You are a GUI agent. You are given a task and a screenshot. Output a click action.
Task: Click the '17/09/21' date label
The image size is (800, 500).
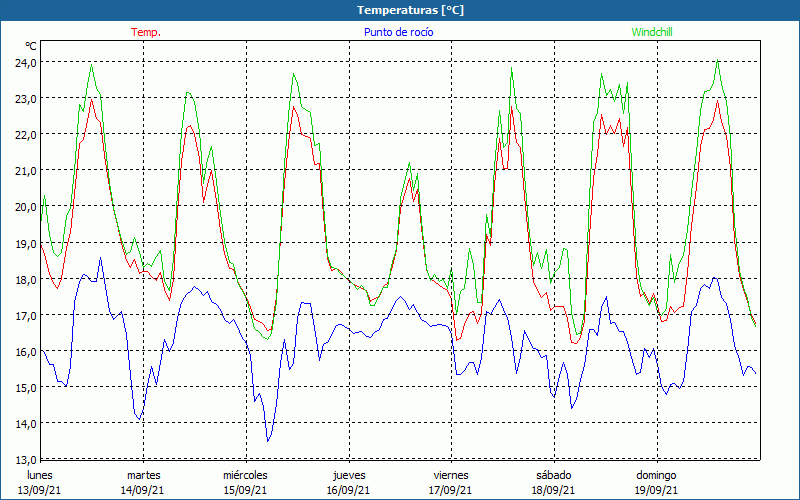click(x=451, y=490)
